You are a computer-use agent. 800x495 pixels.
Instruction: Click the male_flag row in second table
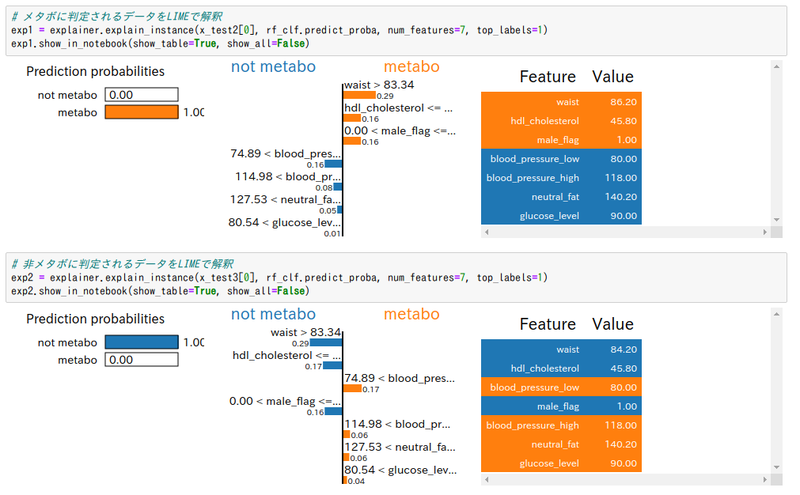tap(561, 406)
